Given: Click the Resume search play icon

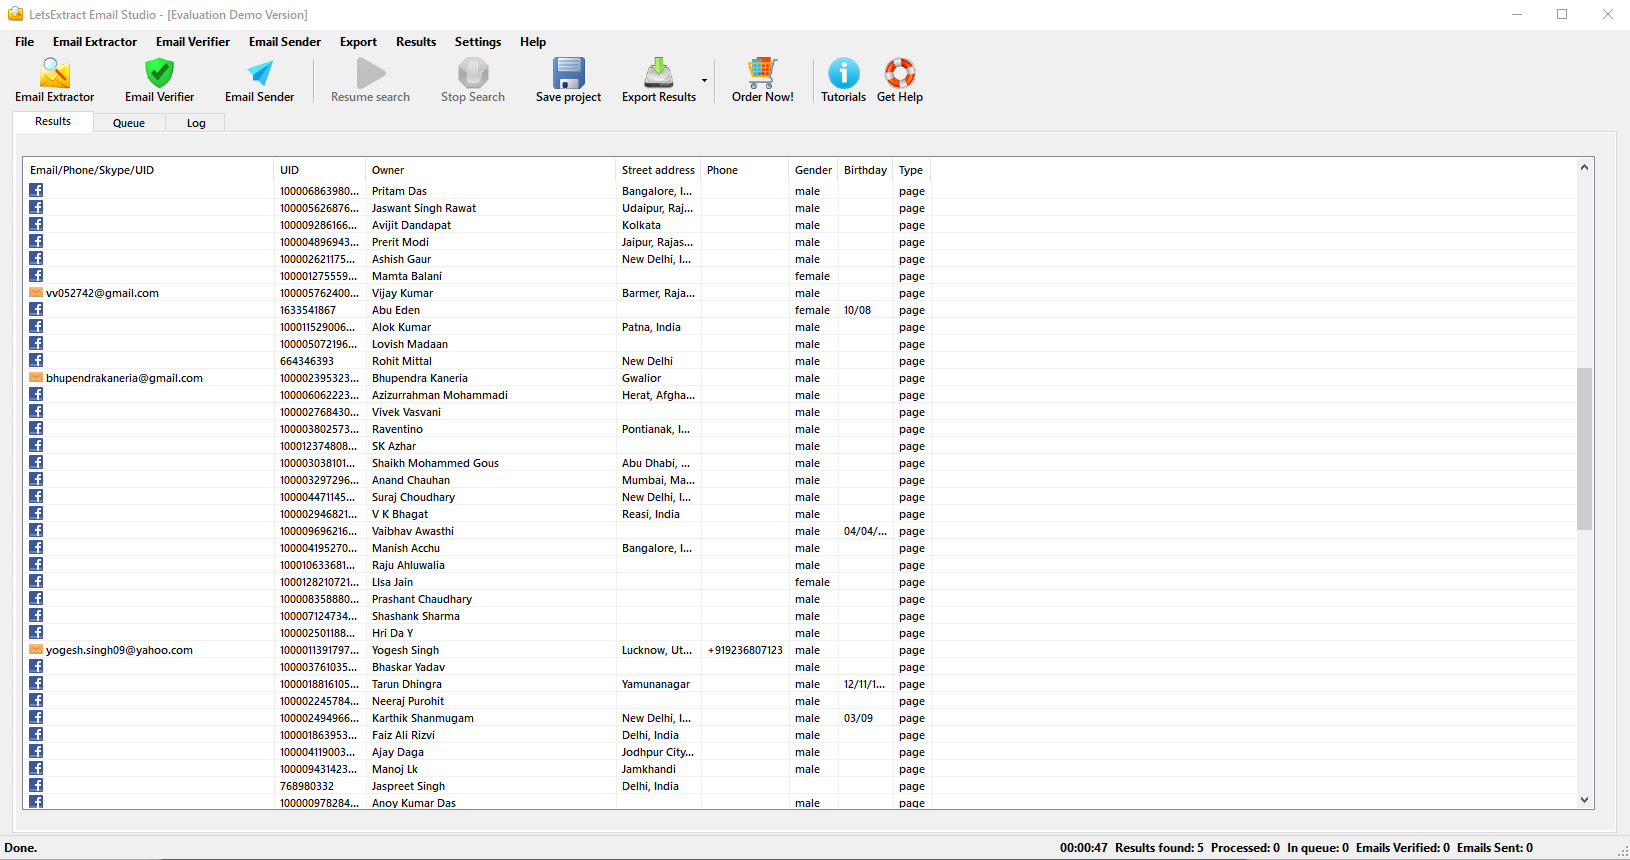Looking at the screenshot, I should click(371, 73).
